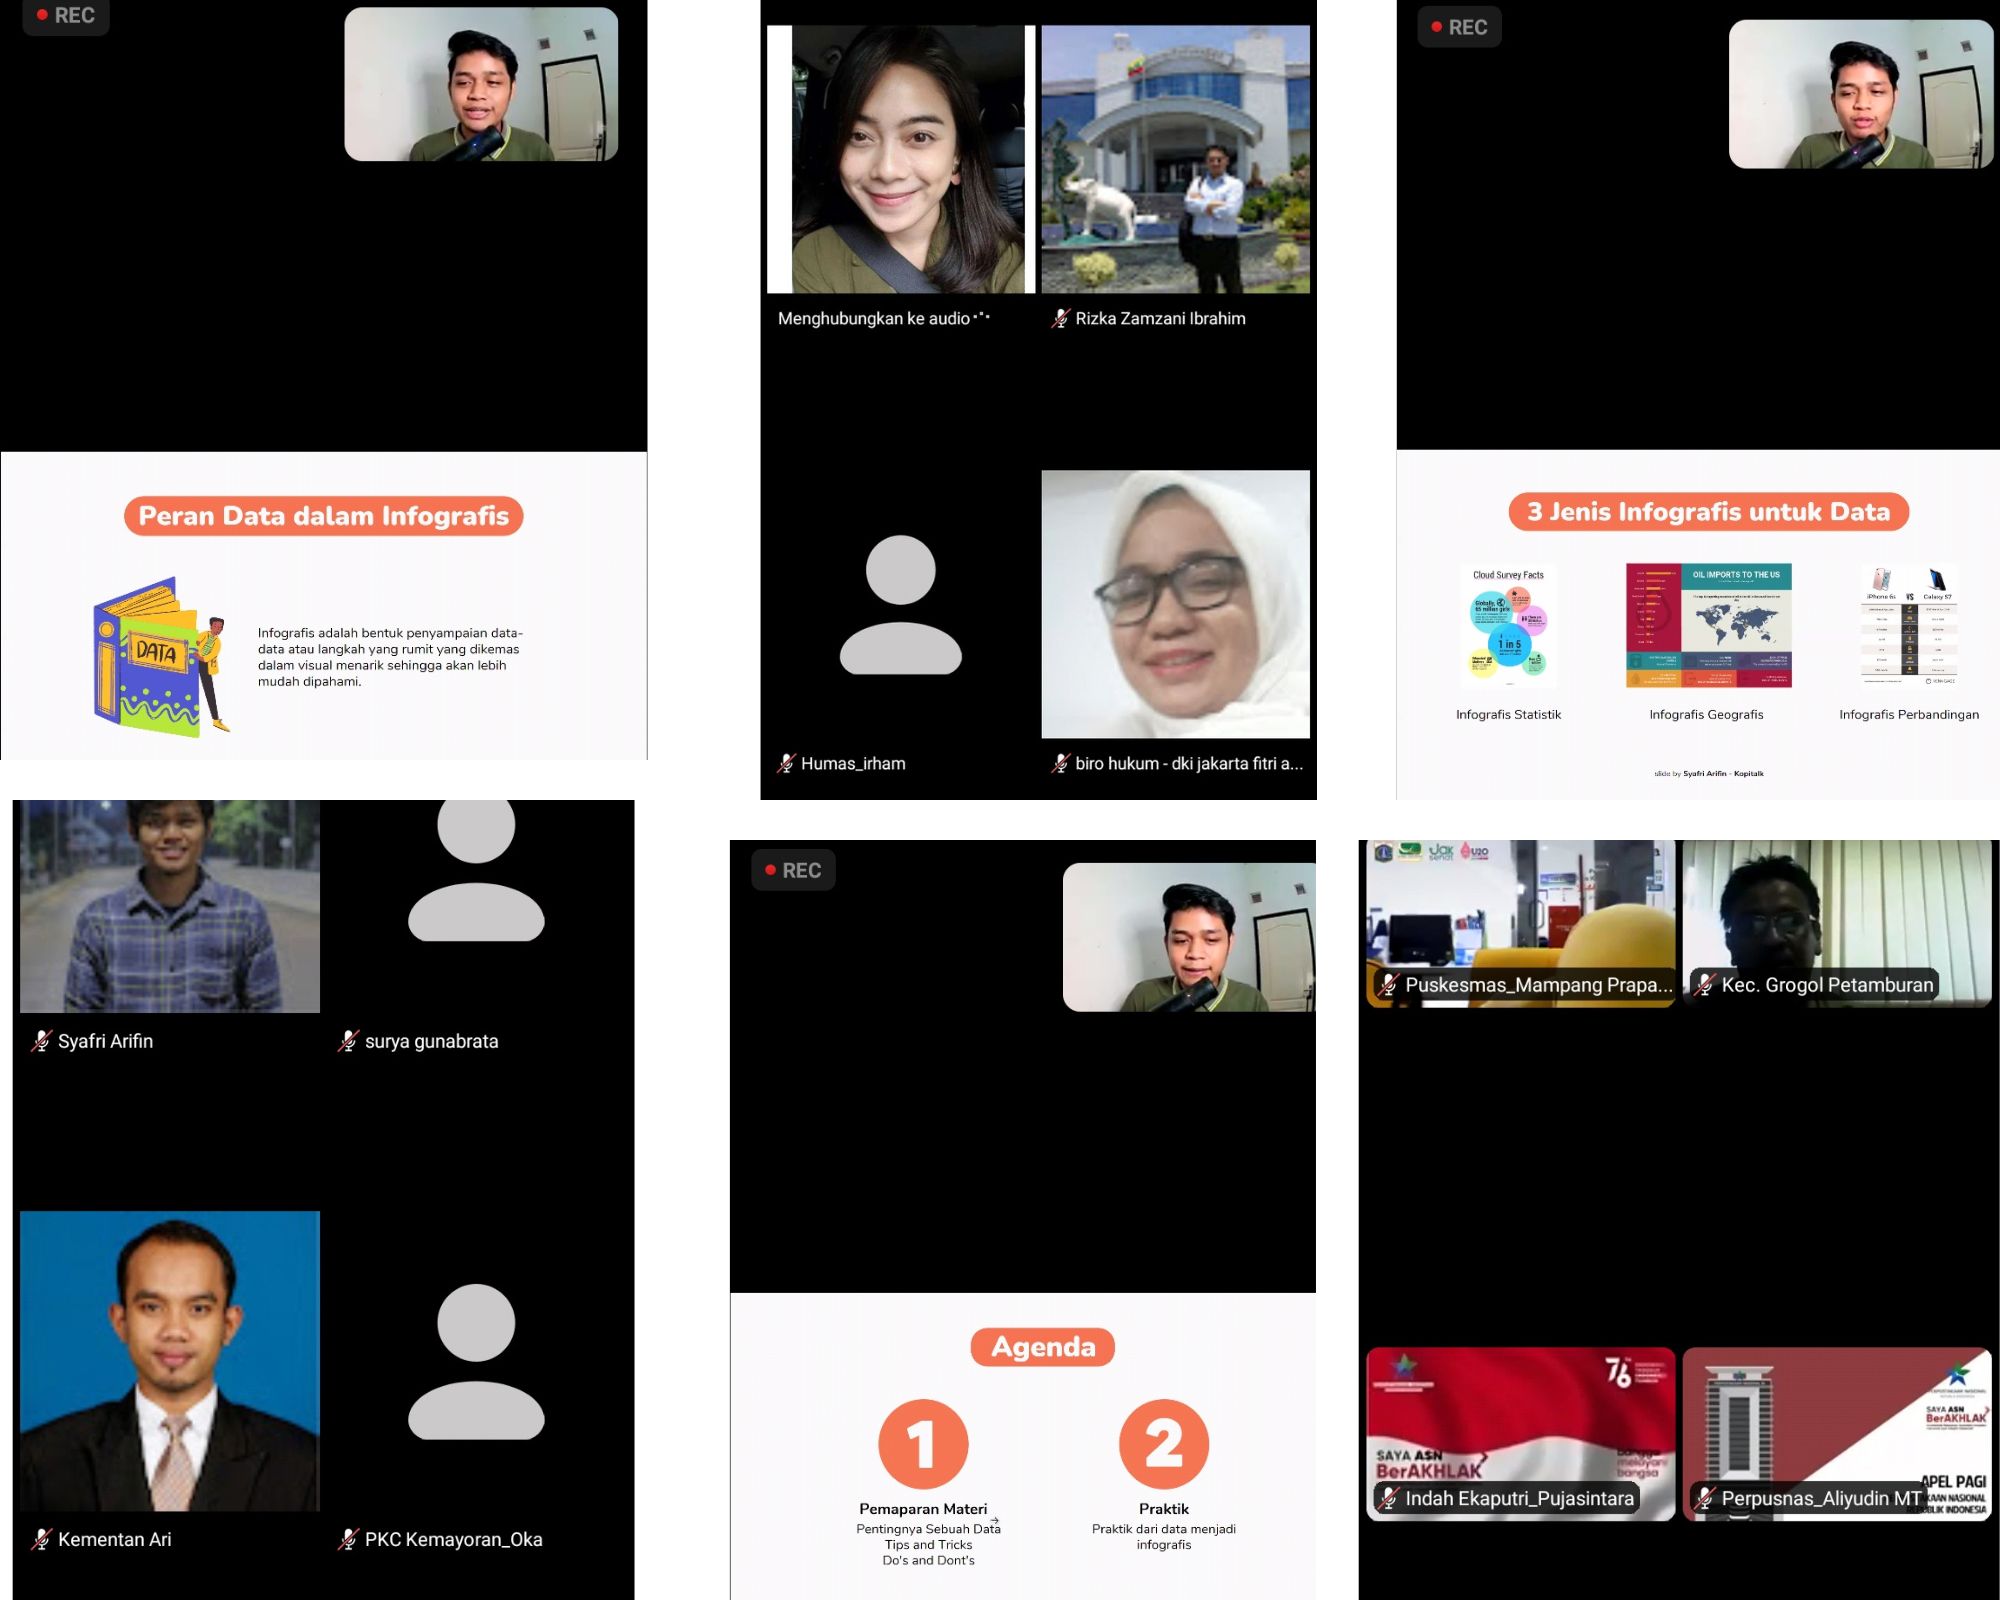Click REC indicator above Agenda slide
The height and width of the screenshot is (1600, 2000).
(x=793, y=870)
